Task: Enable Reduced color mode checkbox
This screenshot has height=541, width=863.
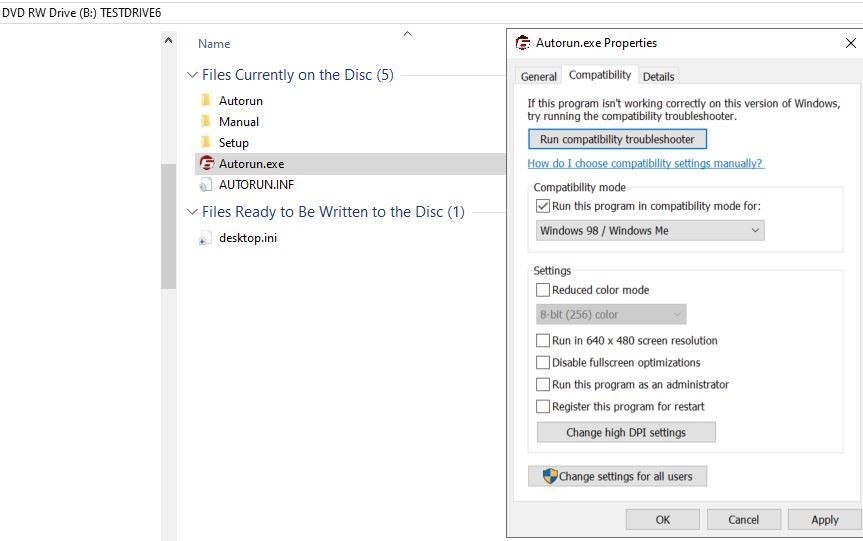Action: tap(543, 289)
